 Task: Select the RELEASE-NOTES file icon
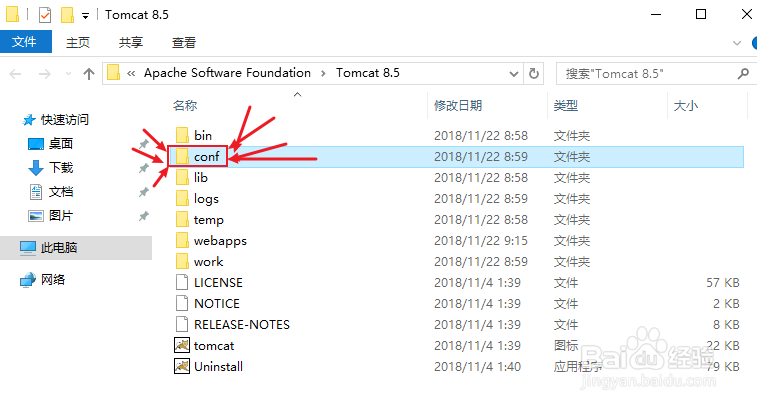click(182, 324)
